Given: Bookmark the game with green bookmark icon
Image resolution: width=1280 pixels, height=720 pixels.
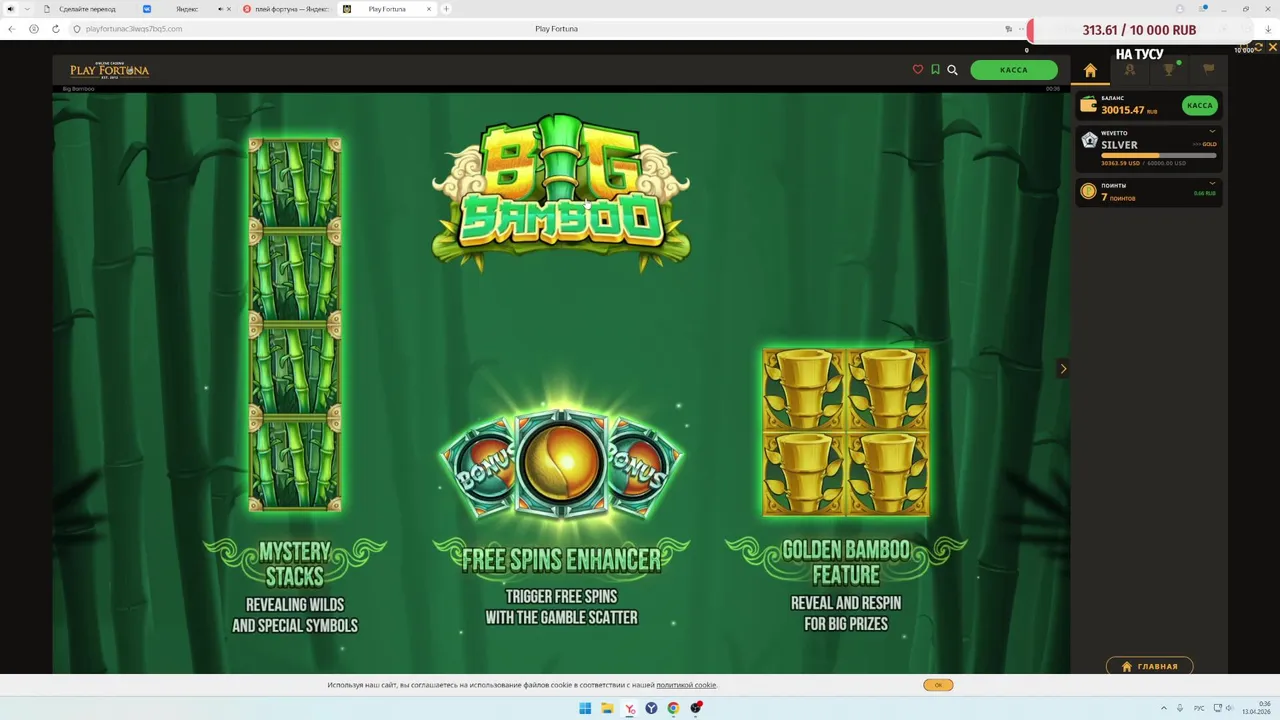Looking at the screenshot, I should click(935, 70).
